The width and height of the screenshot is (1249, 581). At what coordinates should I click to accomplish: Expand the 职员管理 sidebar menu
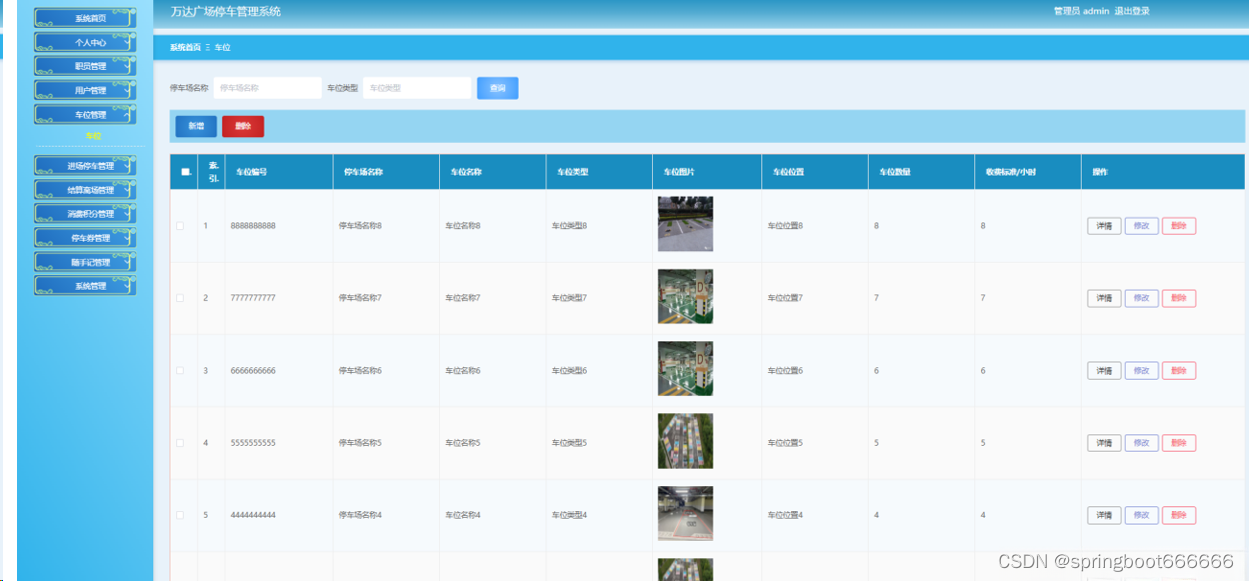point(85,66)
